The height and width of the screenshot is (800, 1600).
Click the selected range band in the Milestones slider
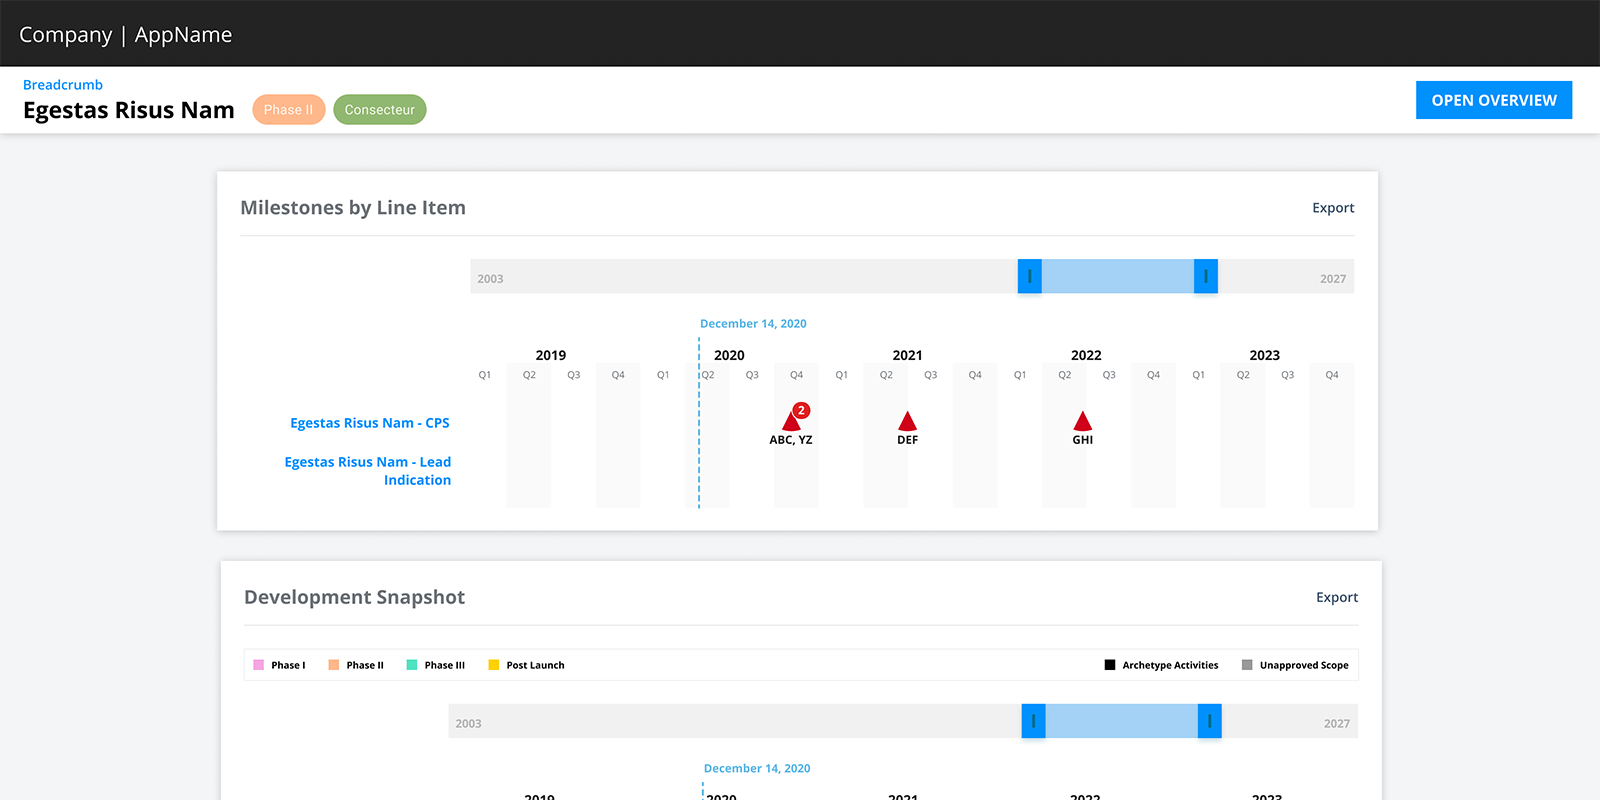pos(1118,276)
